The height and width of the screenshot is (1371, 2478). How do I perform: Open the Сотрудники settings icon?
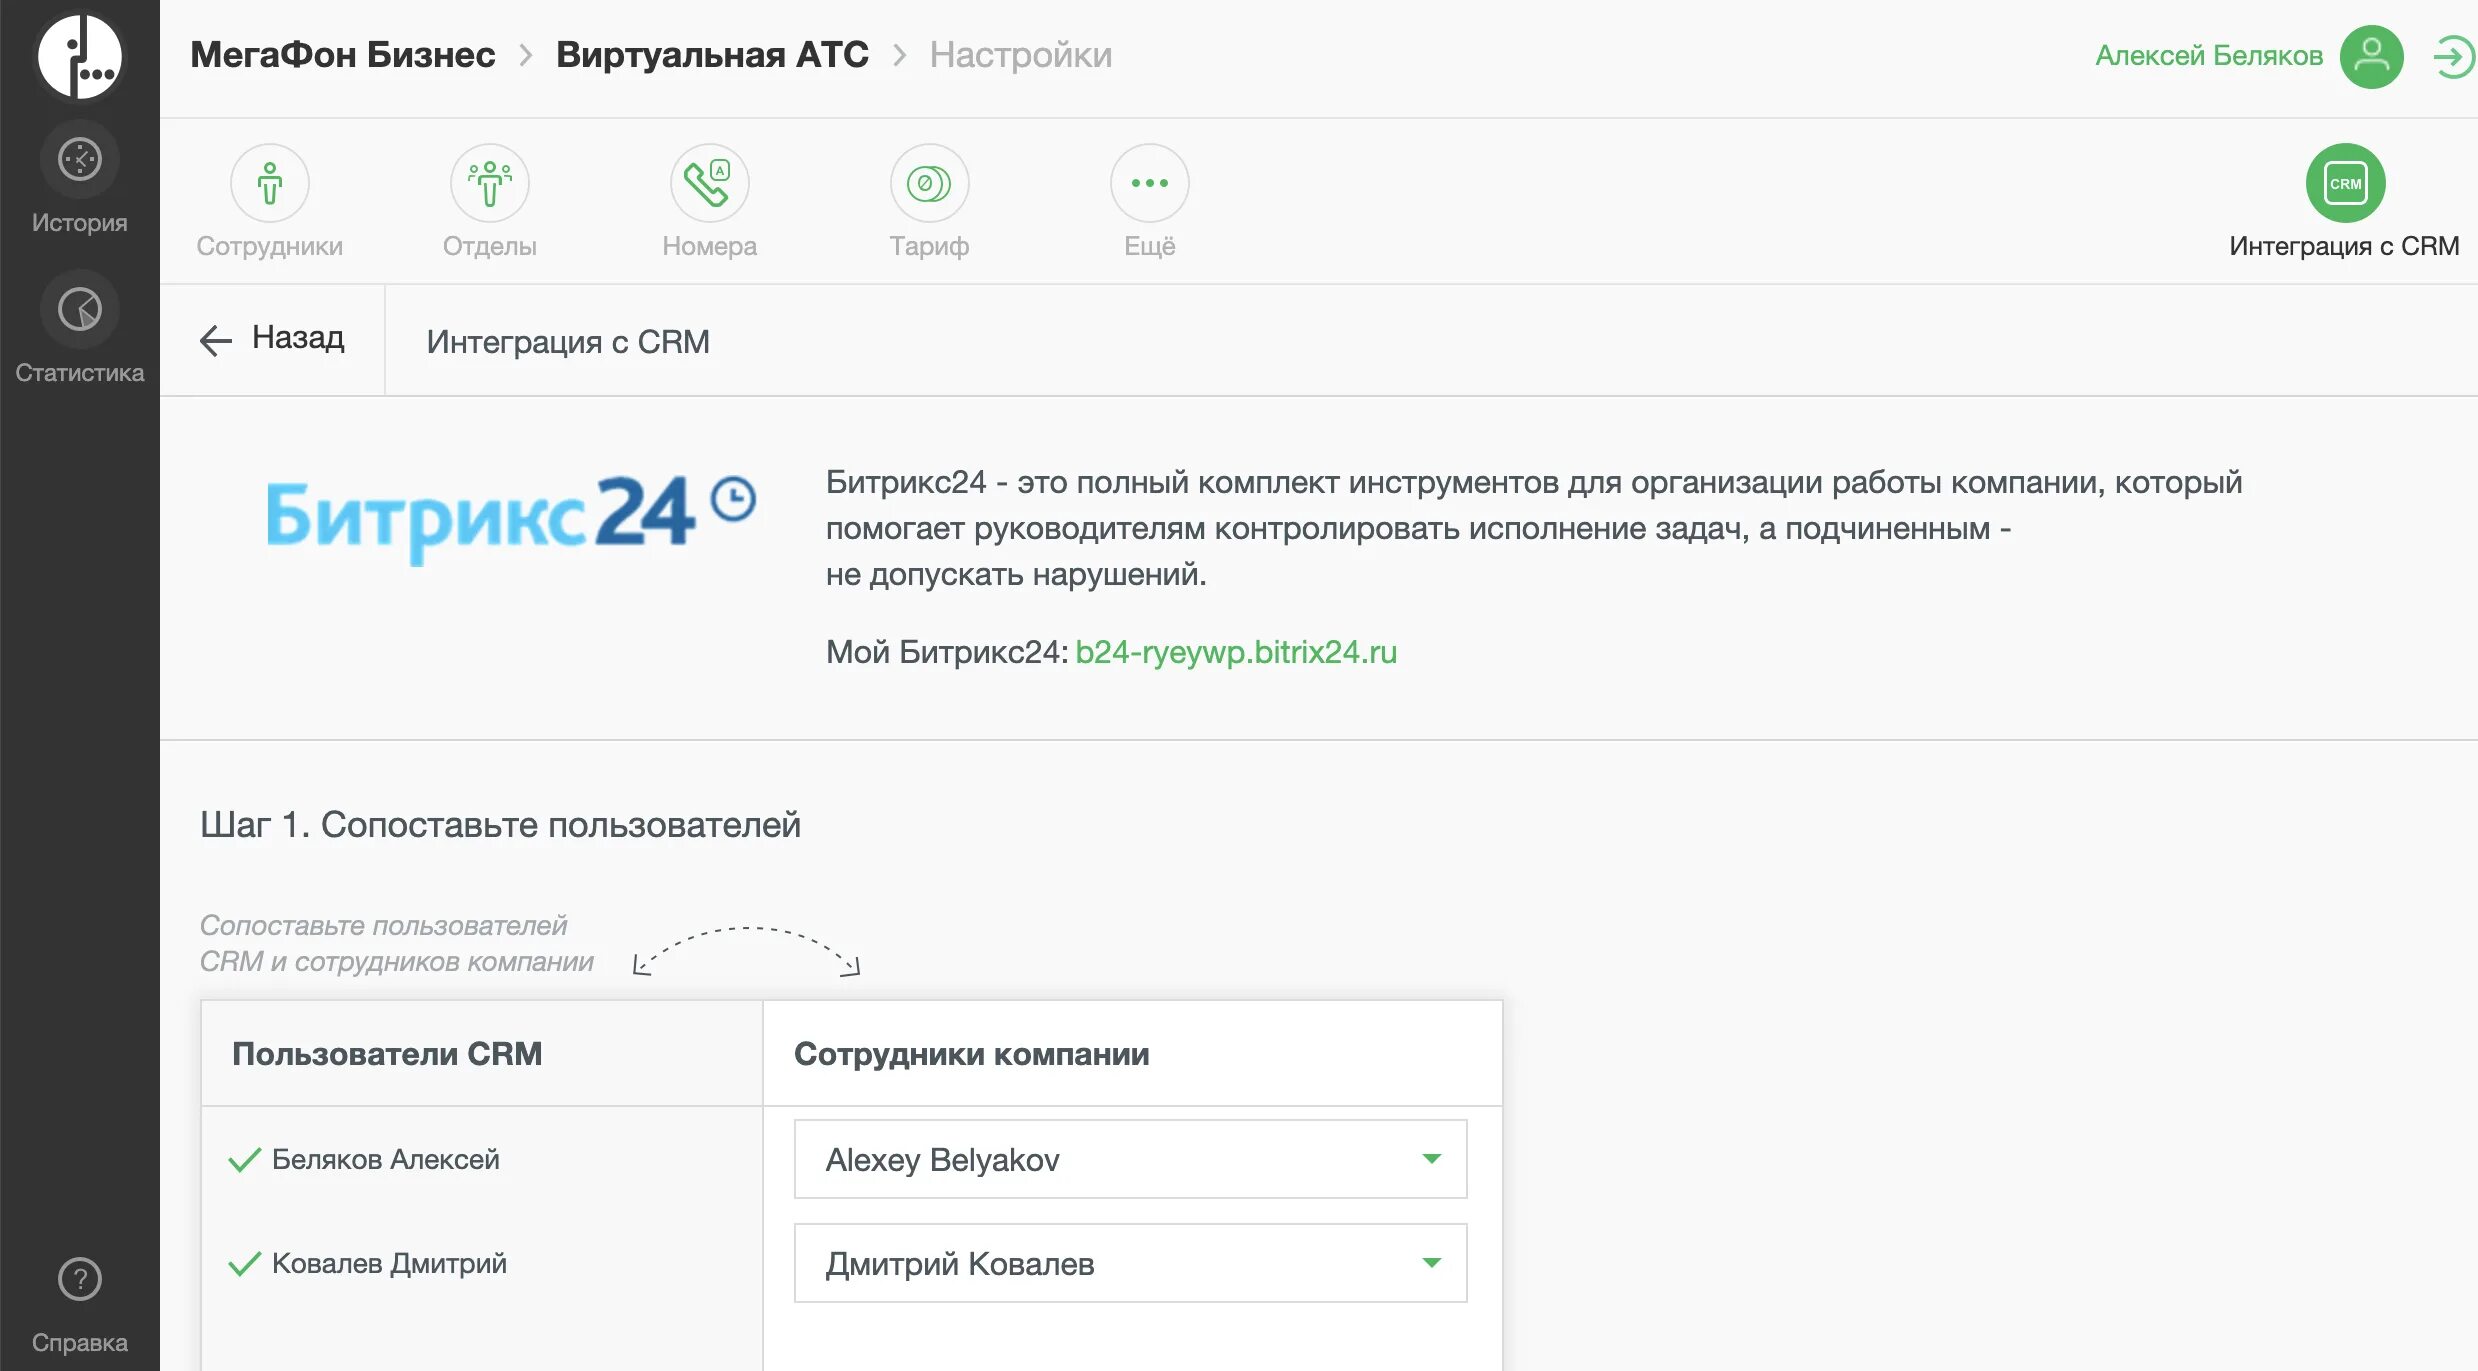click(270, 183)
